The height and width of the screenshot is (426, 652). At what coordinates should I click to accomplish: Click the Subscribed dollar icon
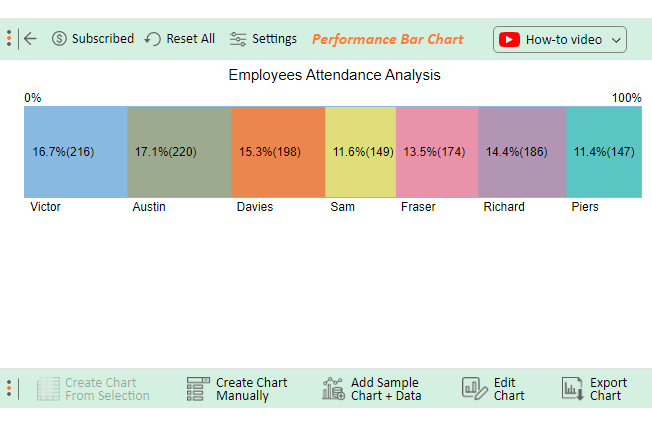[59, 39]
